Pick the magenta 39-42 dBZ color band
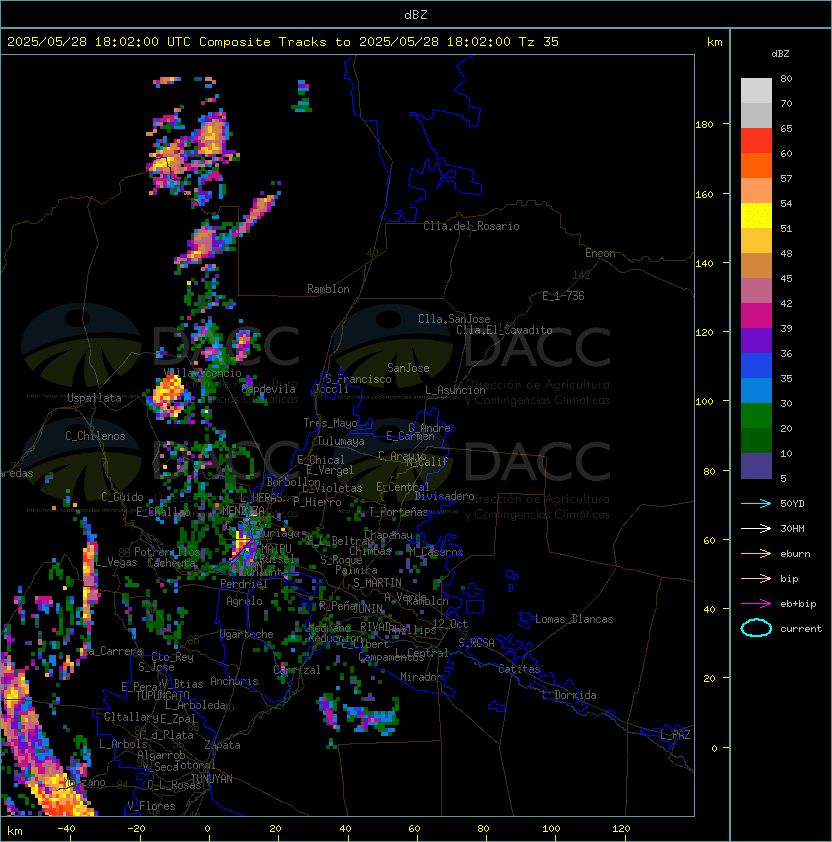 click(756, 316)
